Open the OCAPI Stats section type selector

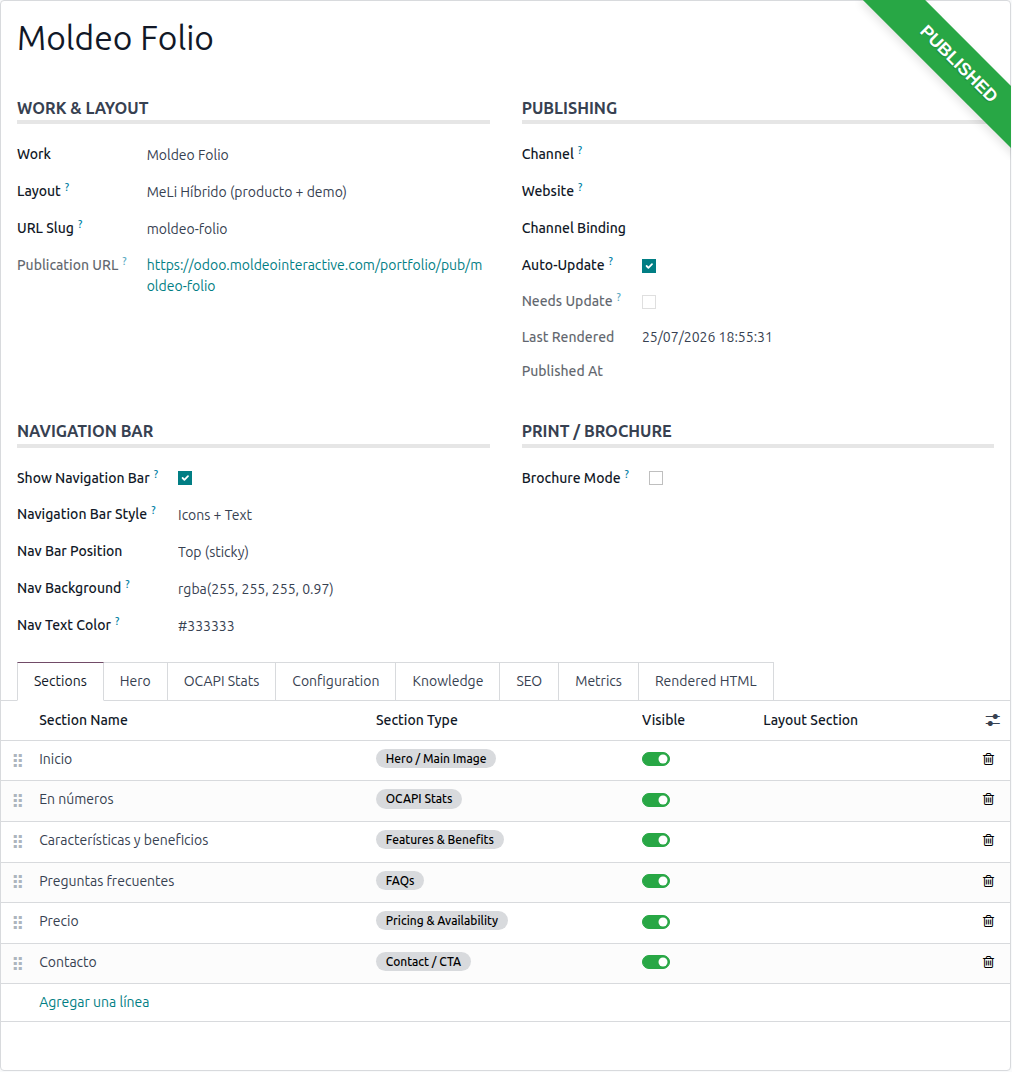point(418,799)
